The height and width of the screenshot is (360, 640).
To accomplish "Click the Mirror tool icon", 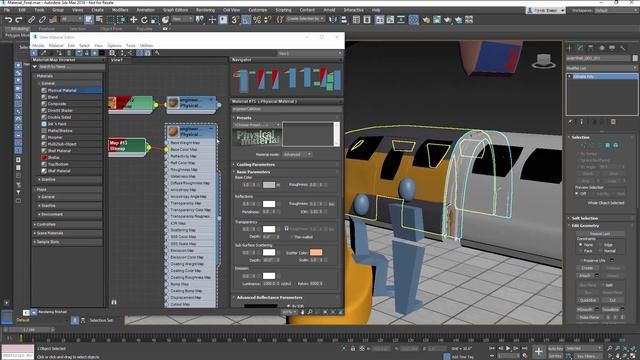I will coord(333,20).
